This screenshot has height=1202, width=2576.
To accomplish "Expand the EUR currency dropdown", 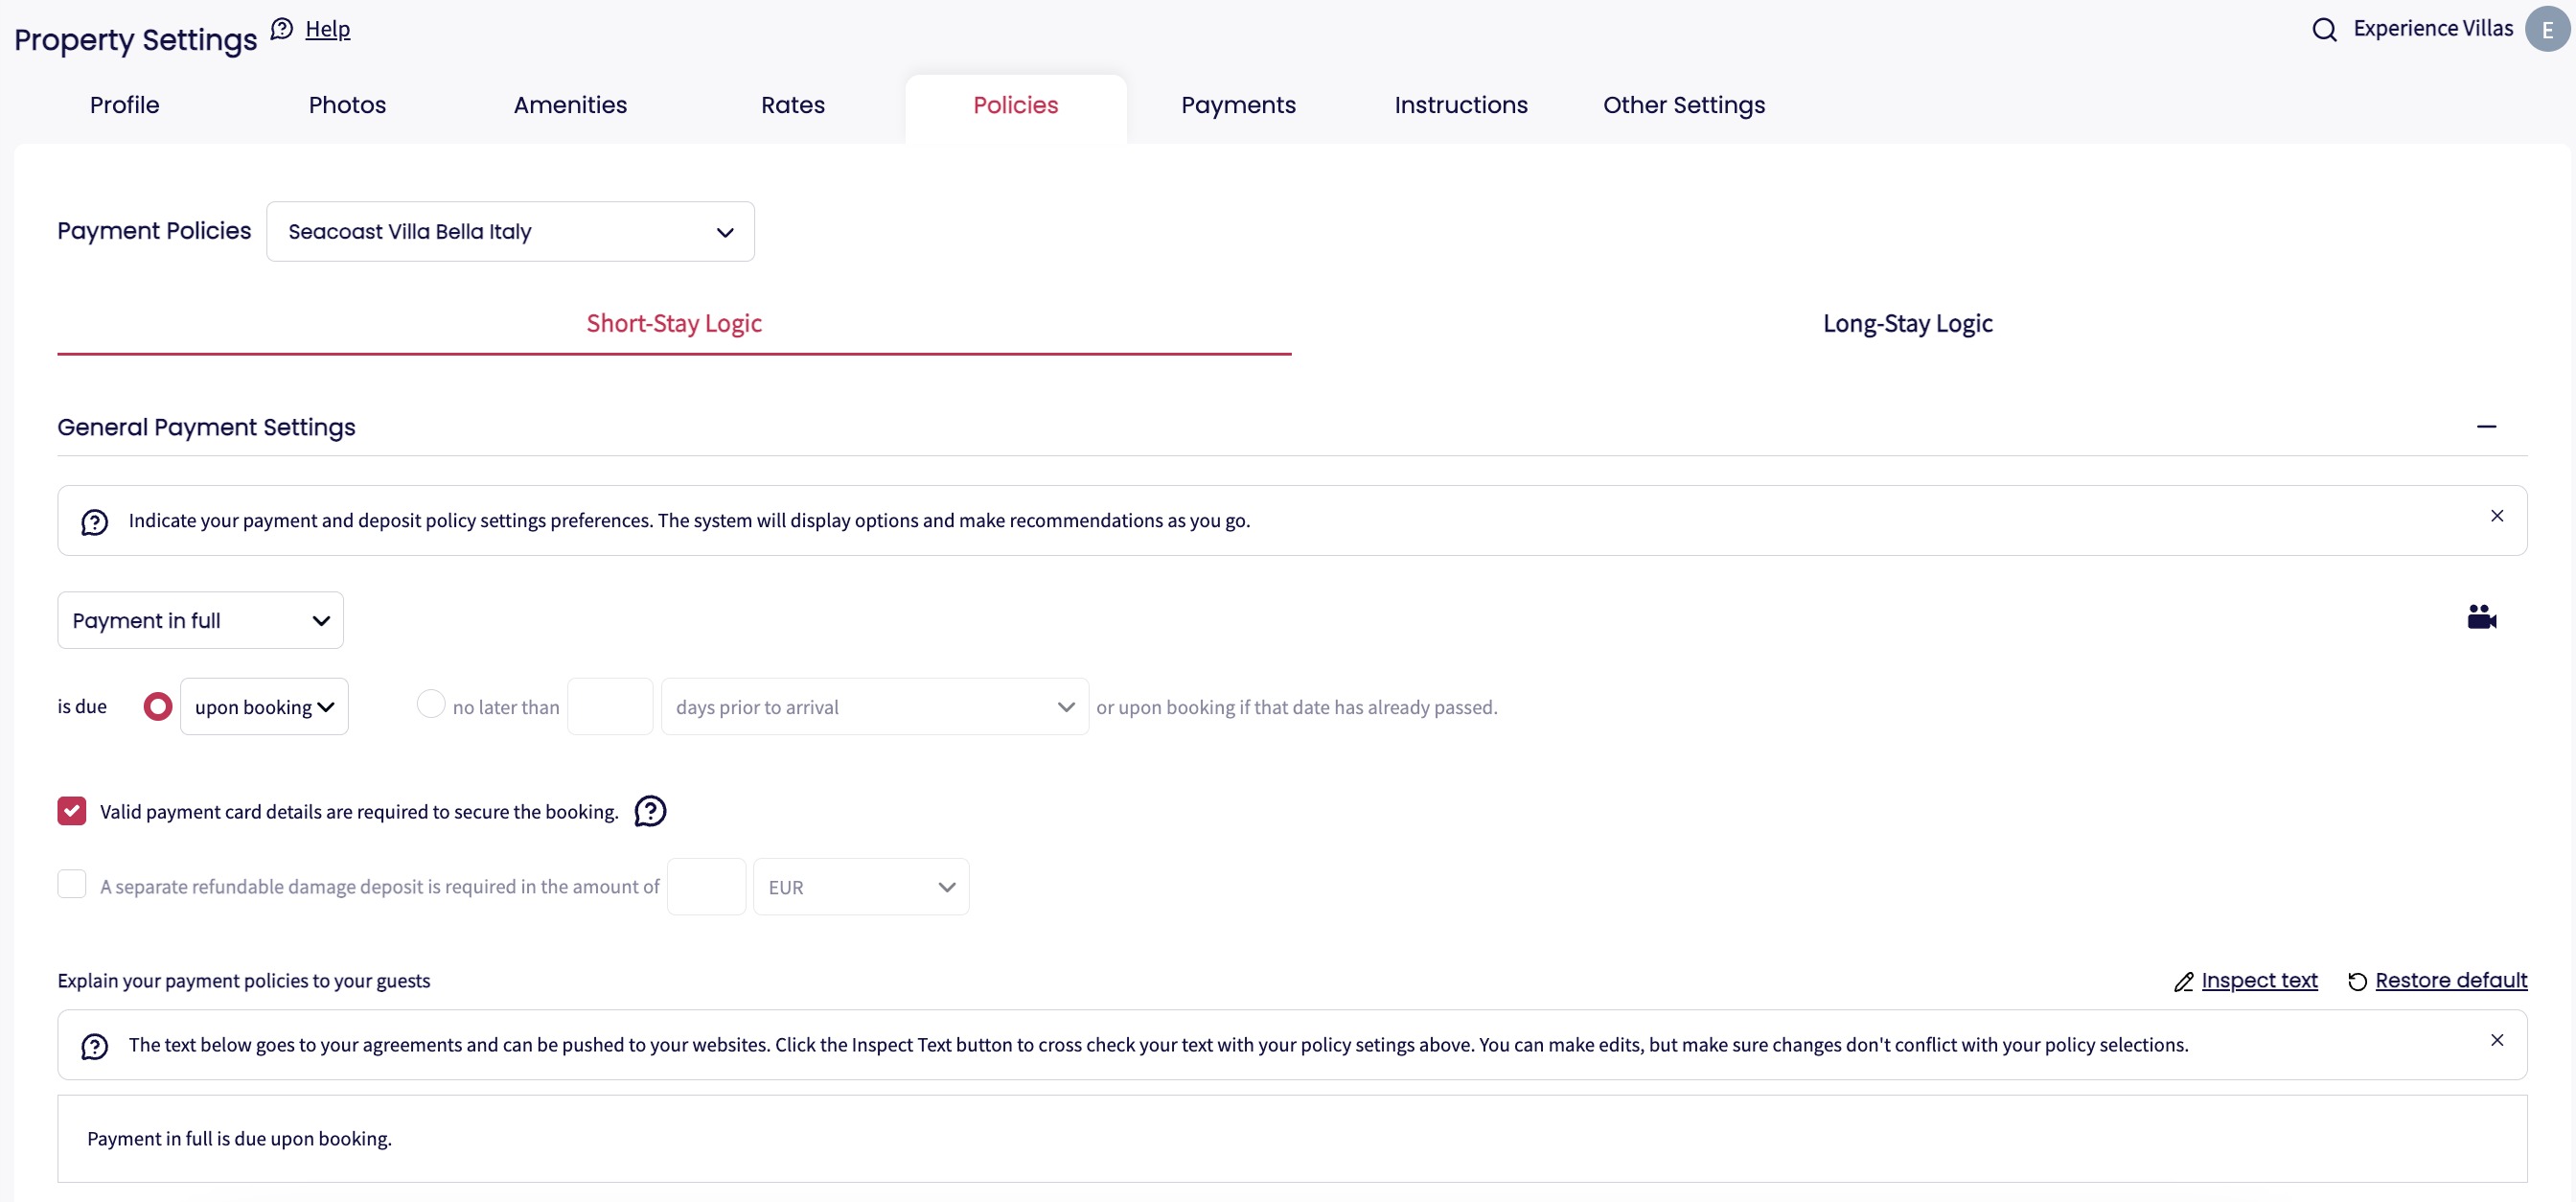I will coord(860,887).
